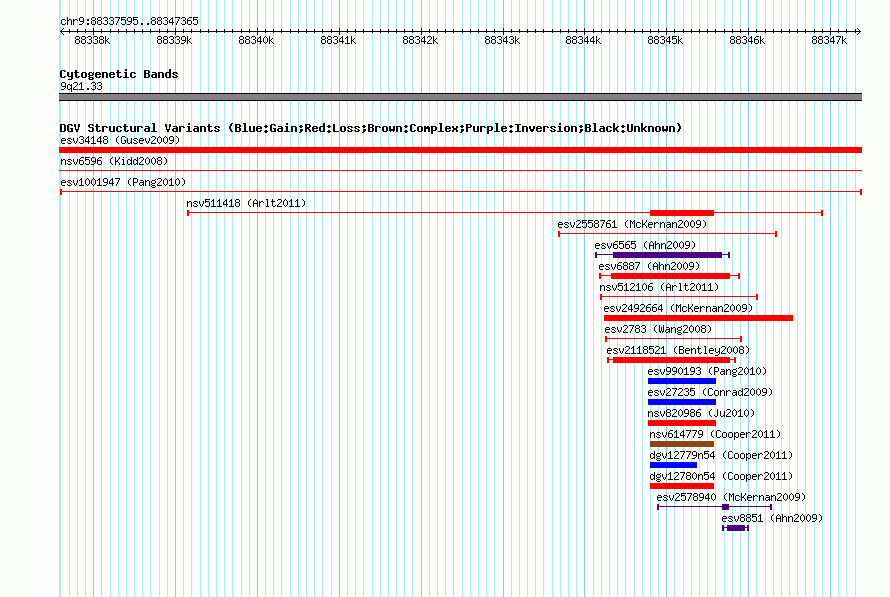The image size is (890, 597).
Task: Click the DGV Structural Variants track title
Action: click(x=371, y=128)
